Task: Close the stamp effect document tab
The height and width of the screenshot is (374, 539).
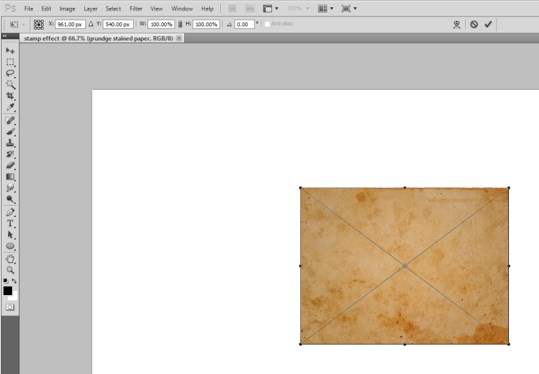Action: click(179, 38)
